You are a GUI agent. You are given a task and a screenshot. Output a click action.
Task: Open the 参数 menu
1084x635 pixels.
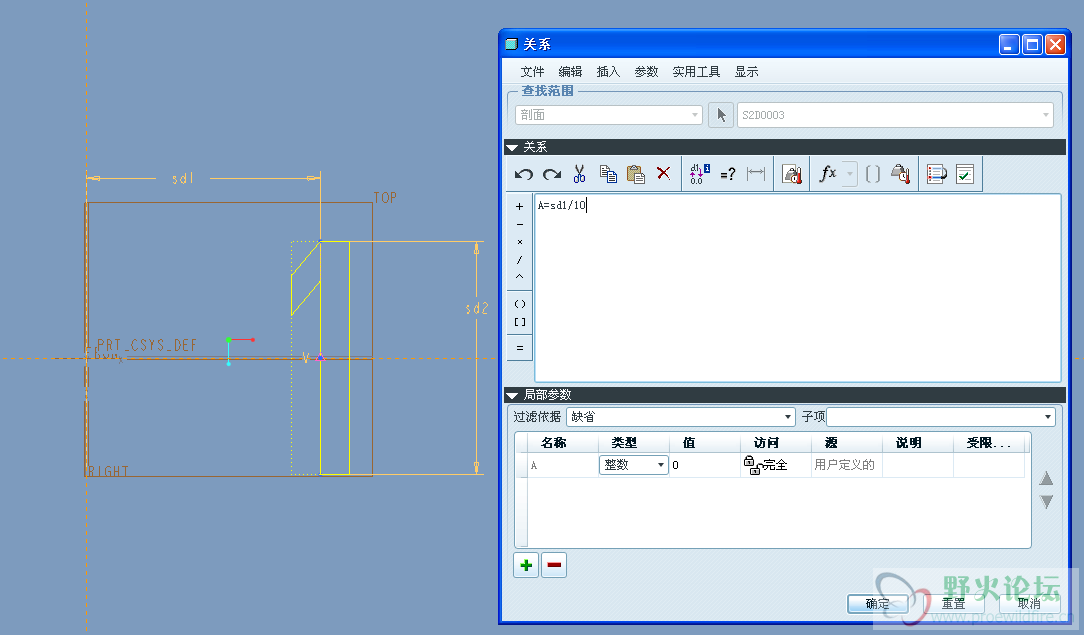tap(646, 72)
